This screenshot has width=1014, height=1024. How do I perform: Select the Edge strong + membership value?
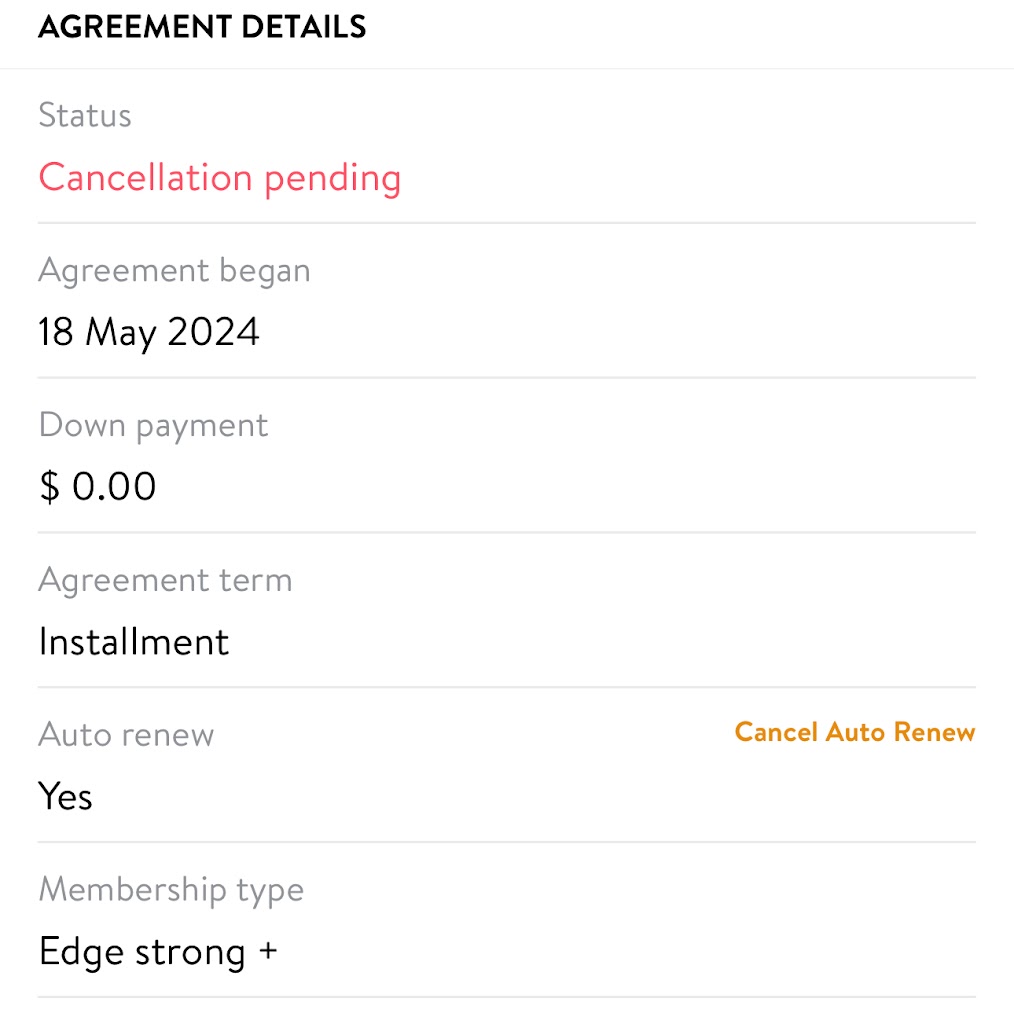click(x=157, y=952)
